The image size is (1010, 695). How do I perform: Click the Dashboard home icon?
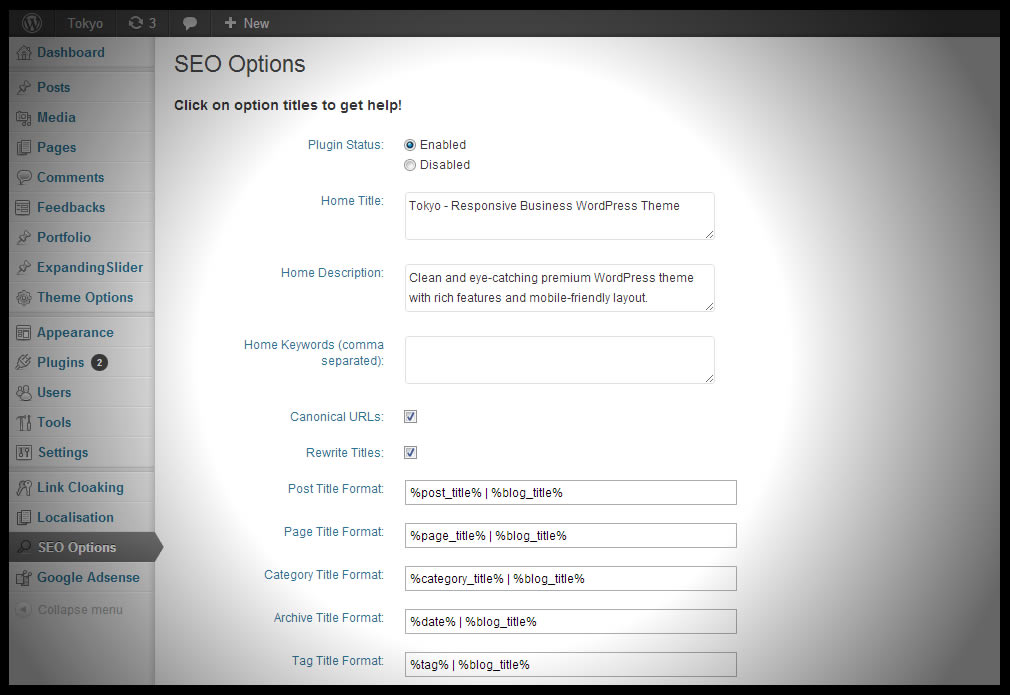click(x=24, y=53)
